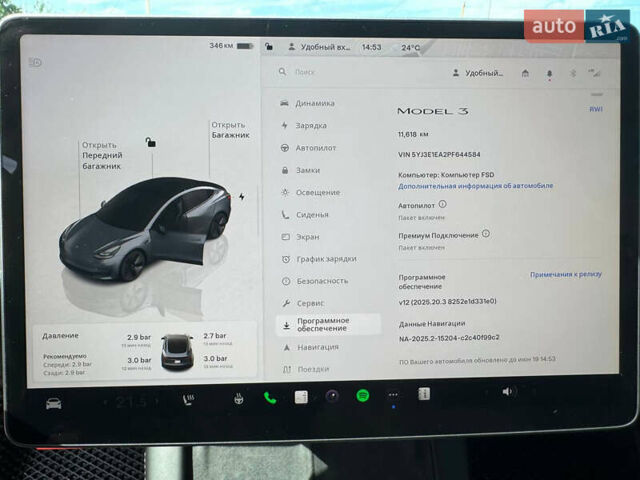
Task: Tap the cellular signal icon
Action: [594, 73]
